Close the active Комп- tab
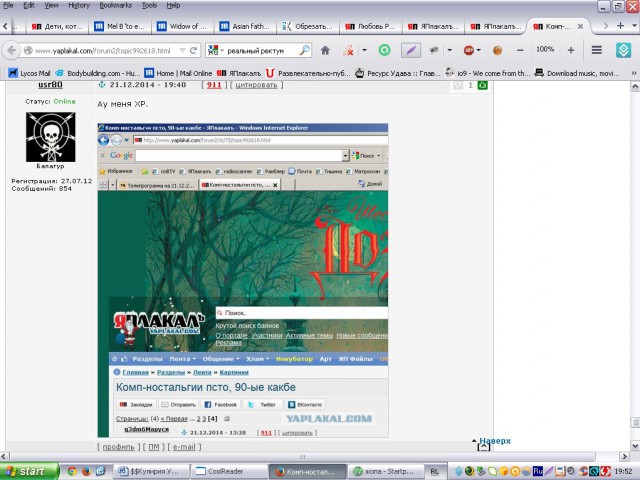 580,26
